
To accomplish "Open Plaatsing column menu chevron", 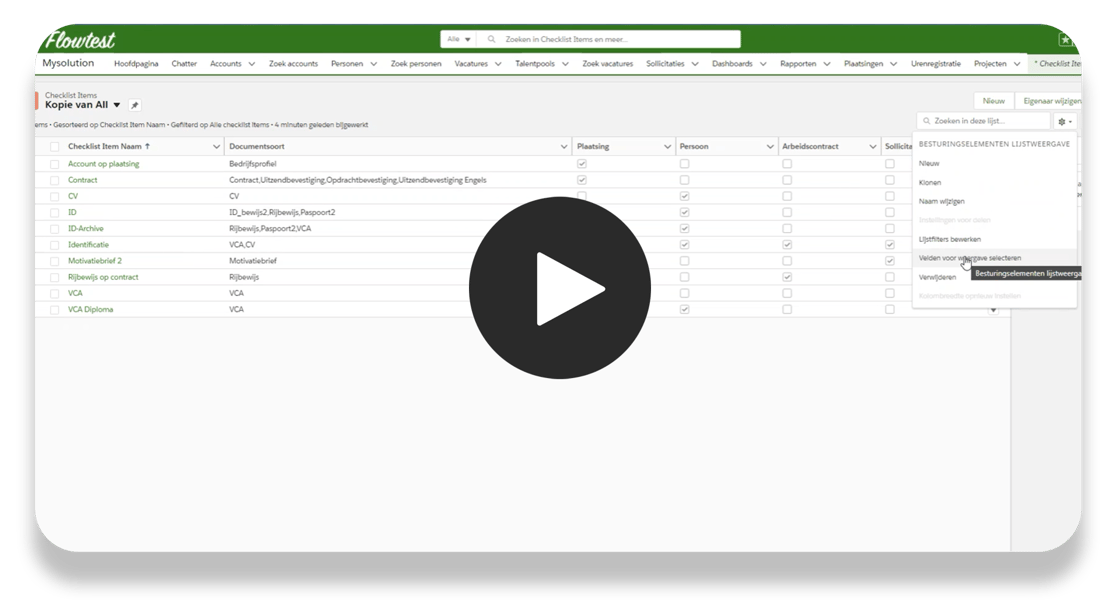I will (667, 146).
